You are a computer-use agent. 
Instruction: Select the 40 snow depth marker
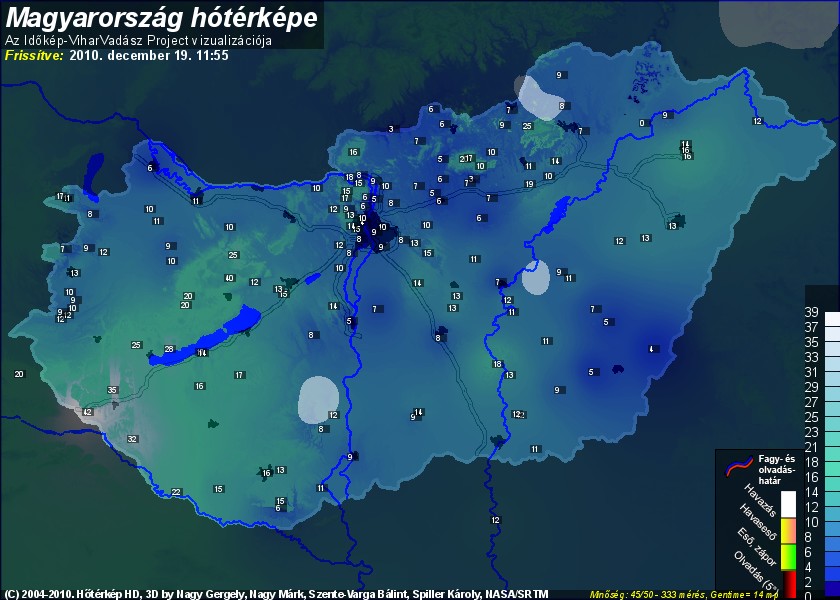tap(230, 278)
